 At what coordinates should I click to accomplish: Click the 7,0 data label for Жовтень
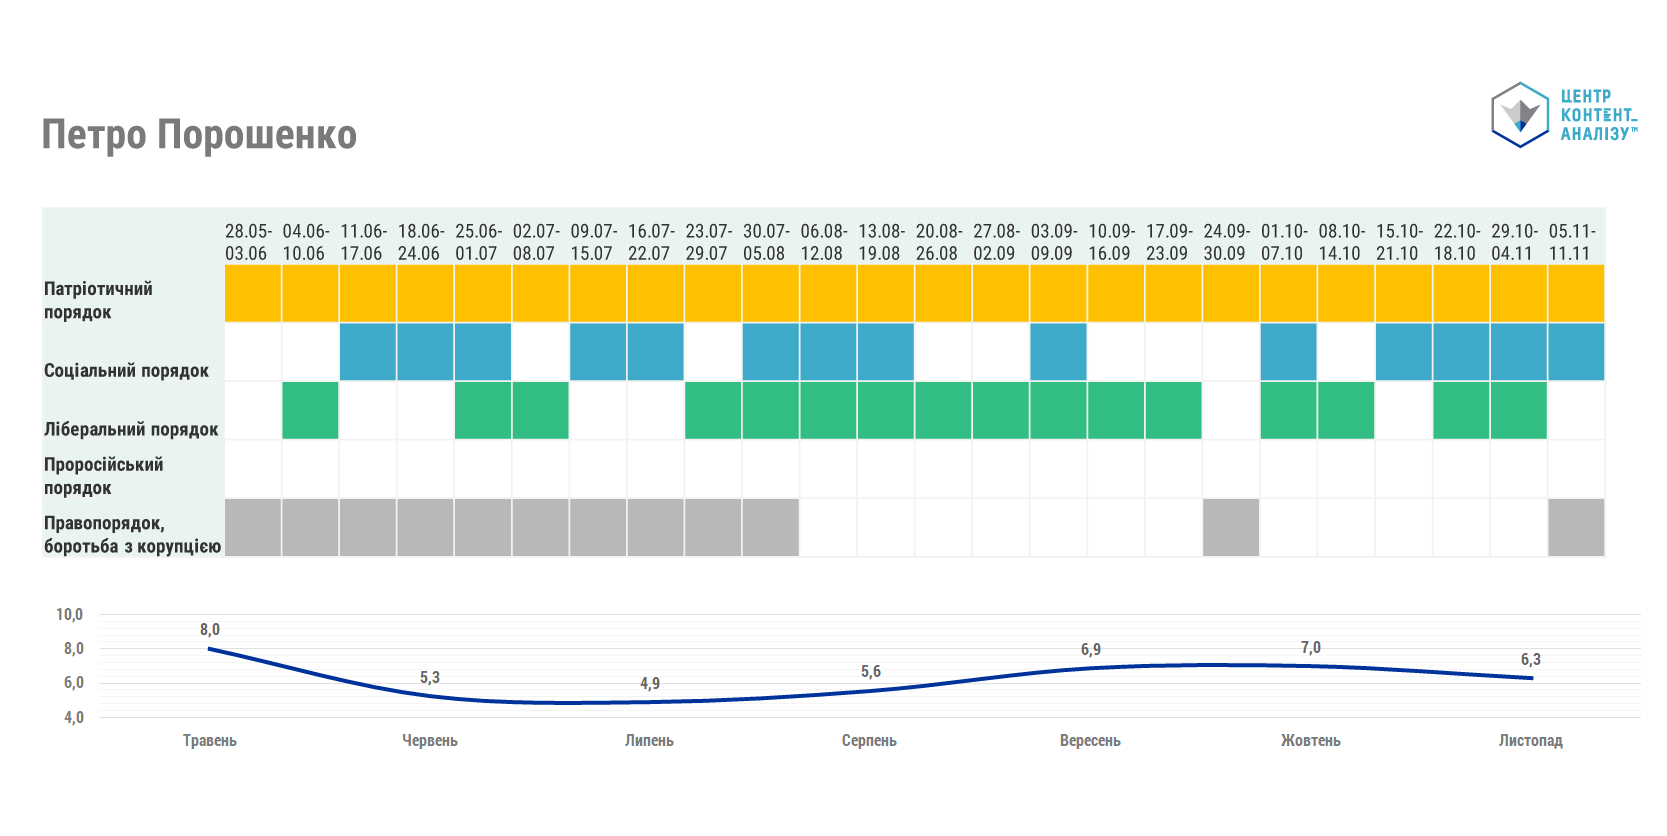click(x=1310, y=647)
